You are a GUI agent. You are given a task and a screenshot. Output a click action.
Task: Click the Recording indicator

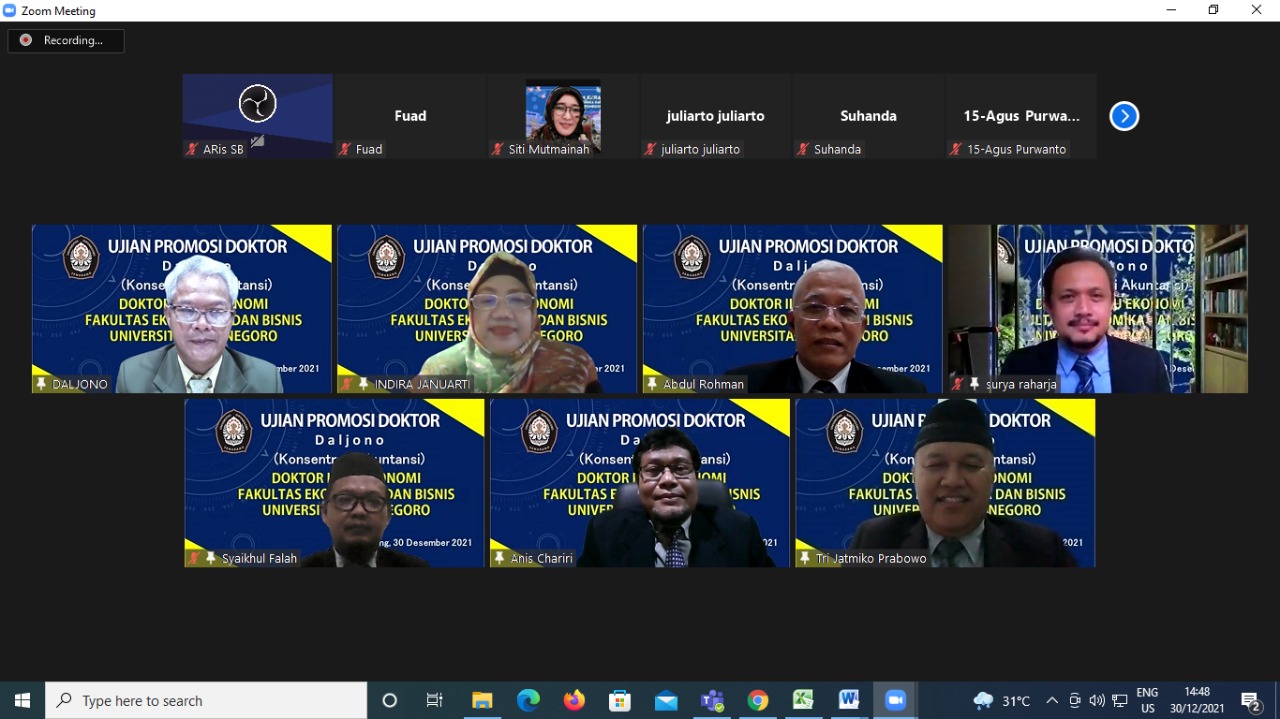point(66,40)
